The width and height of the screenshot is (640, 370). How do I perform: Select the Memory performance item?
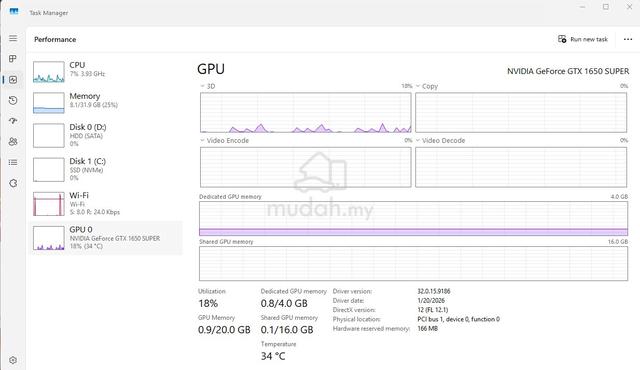(x=106, y=102)
